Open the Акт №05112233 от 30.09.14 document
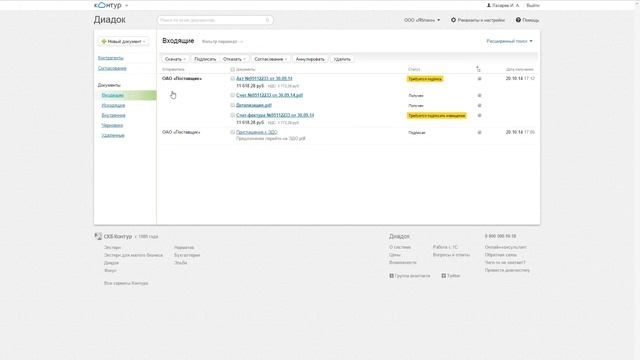640x360 pixels. click(x=264, y=78)
